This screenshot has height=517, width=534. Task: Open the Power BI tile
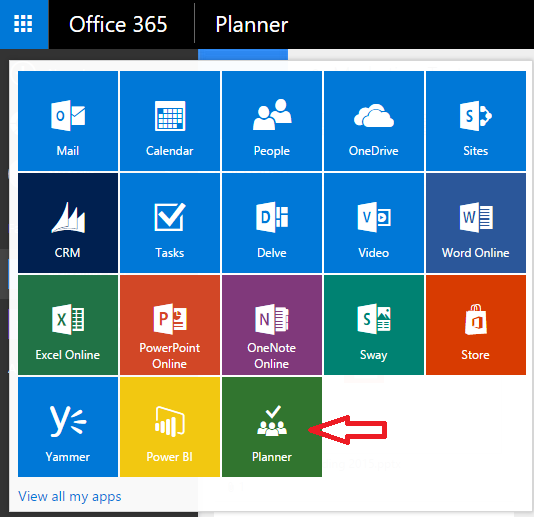click(x=170, y=427)
